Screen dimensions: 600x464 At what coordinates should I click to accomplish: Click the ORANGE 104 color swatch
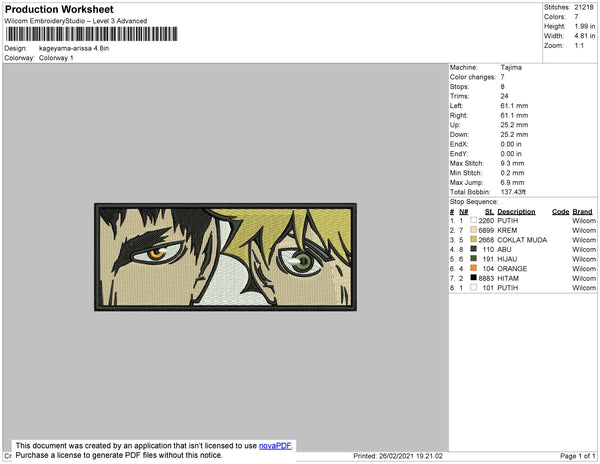point(473,268)
